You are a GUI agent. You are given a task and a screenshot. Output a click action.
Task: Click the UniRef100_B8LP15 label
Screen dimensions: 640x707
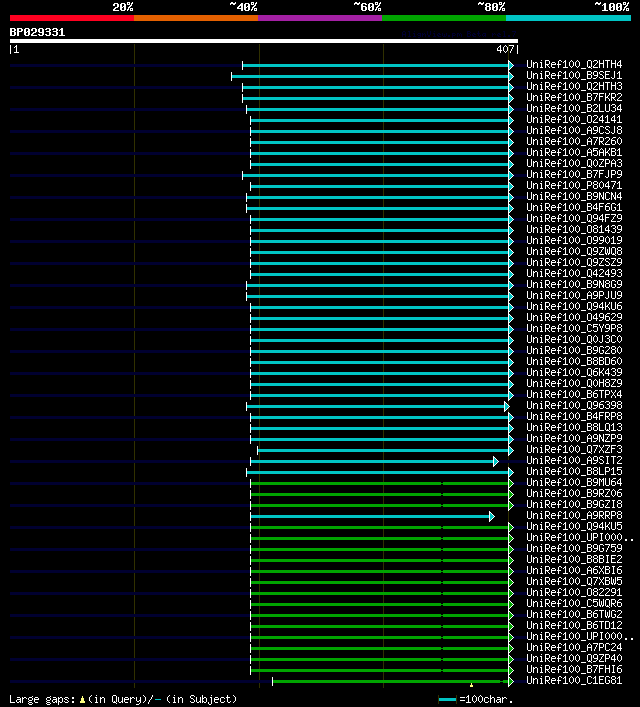tap(574, 471)
